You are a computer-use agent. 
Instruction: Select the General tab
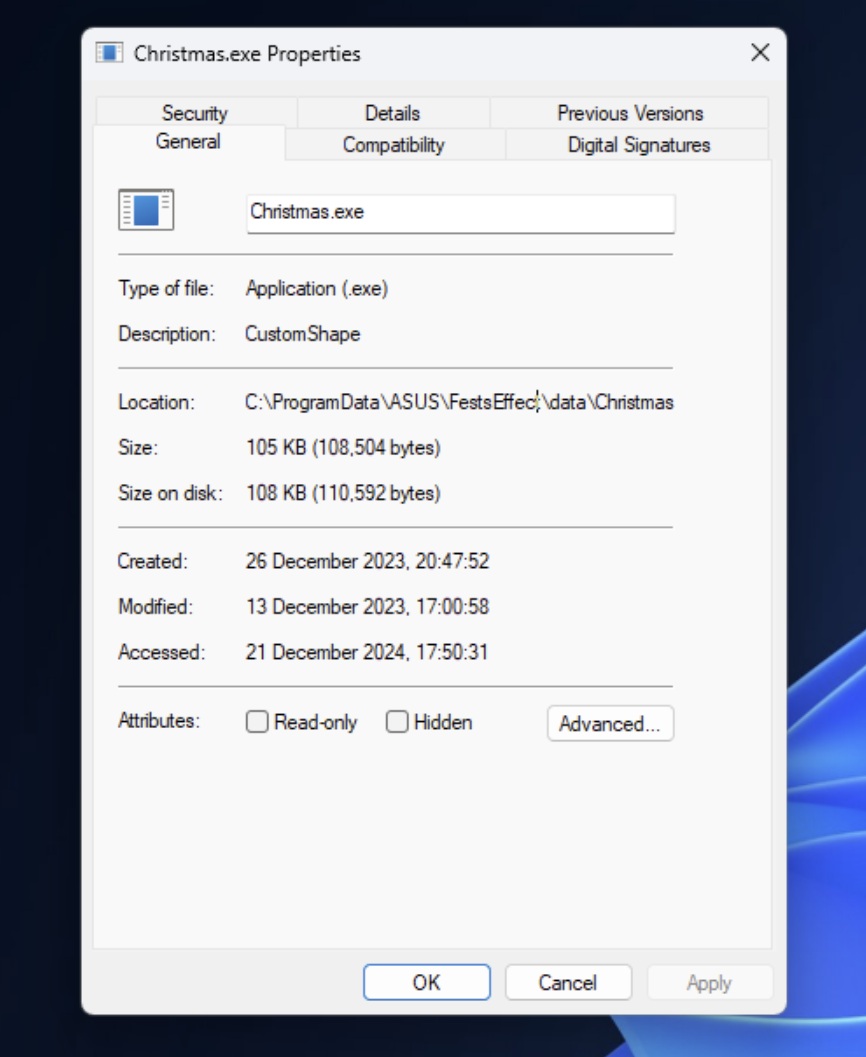click(188, 142)
